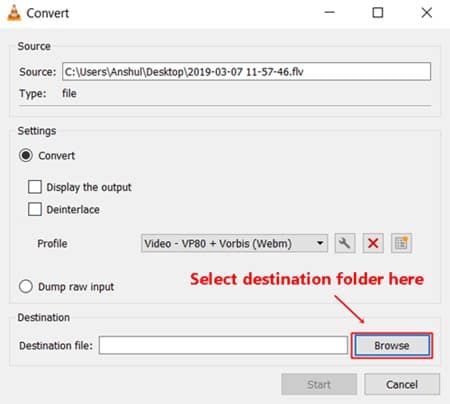Viewport: 450px width, 404px height.
Task: Click the VLC cone icon in title bar
Action: pos(14,13)
